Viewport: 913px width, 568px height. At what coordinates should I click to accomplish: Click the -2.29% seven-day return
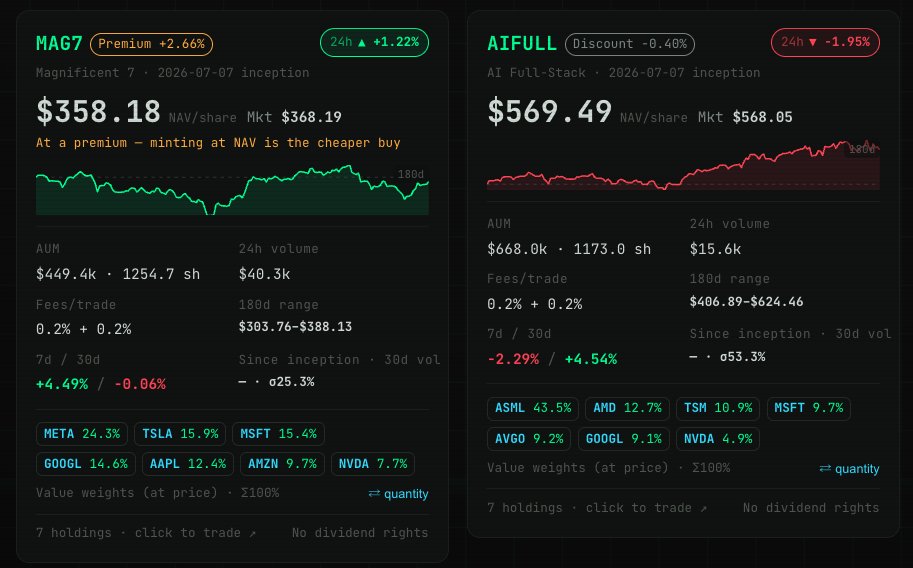[x=513, y=359]
